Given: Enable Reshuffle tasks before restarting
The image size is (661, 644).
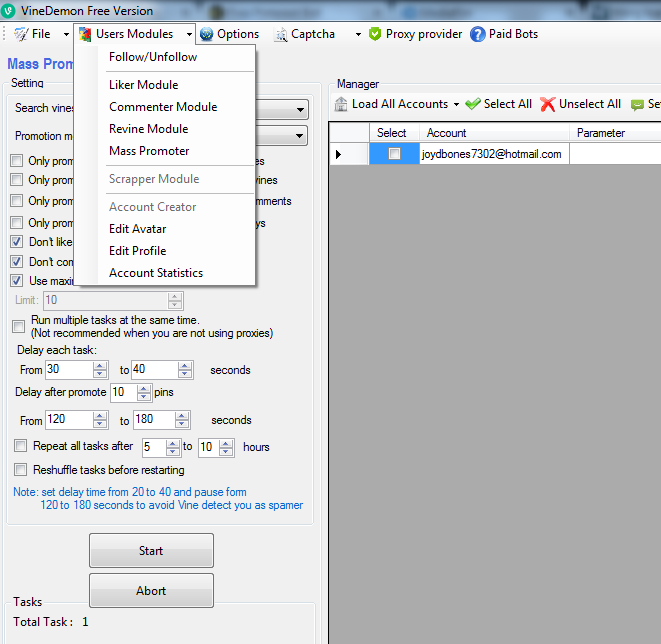Looking at the screenshot, I should click(20, 470).
